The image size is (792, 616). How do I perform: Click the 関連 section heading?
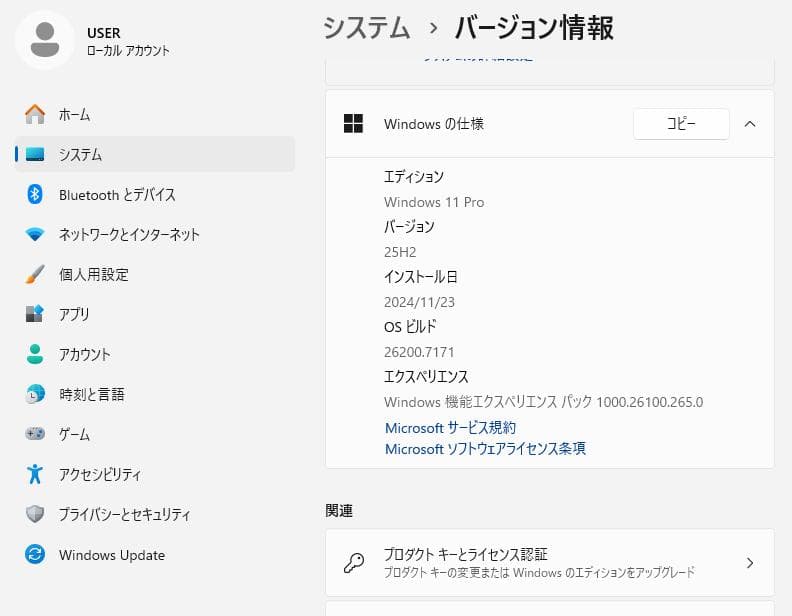tap(339, 511)
